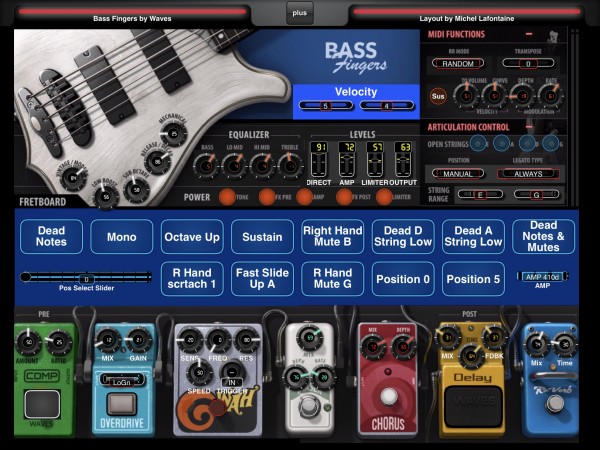Toggle the Sus button in MIDI Functions

click(438, 96)
